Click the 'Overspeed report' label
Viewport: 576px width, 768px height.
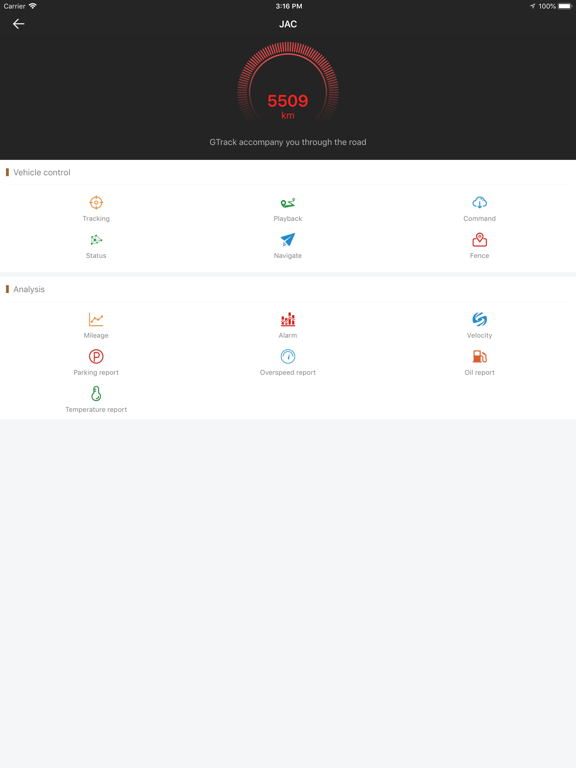point(288,372)
